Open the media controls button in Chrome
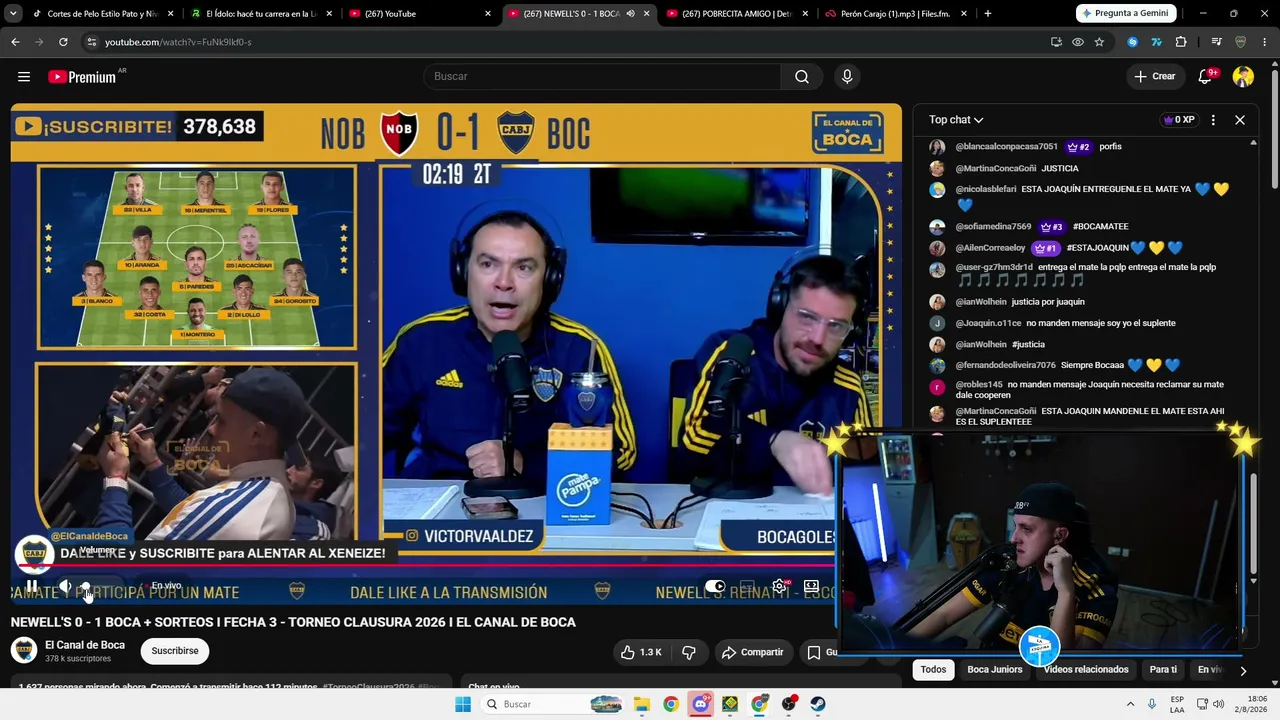The height and width of the screenshot is (720, 1280). pos(1216,42)
